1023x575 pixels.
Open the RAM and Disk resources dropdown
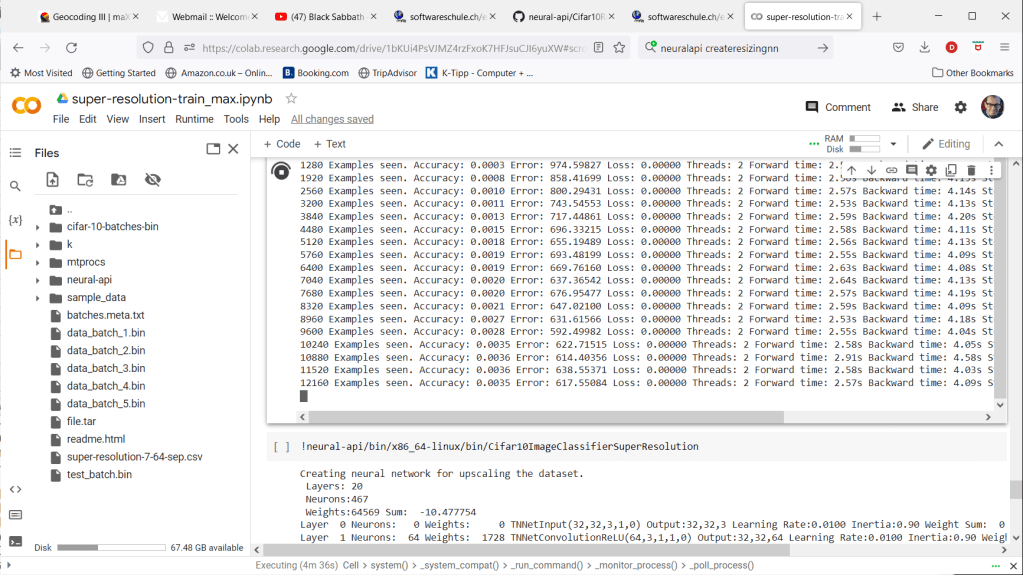click(x=893, y=144)
